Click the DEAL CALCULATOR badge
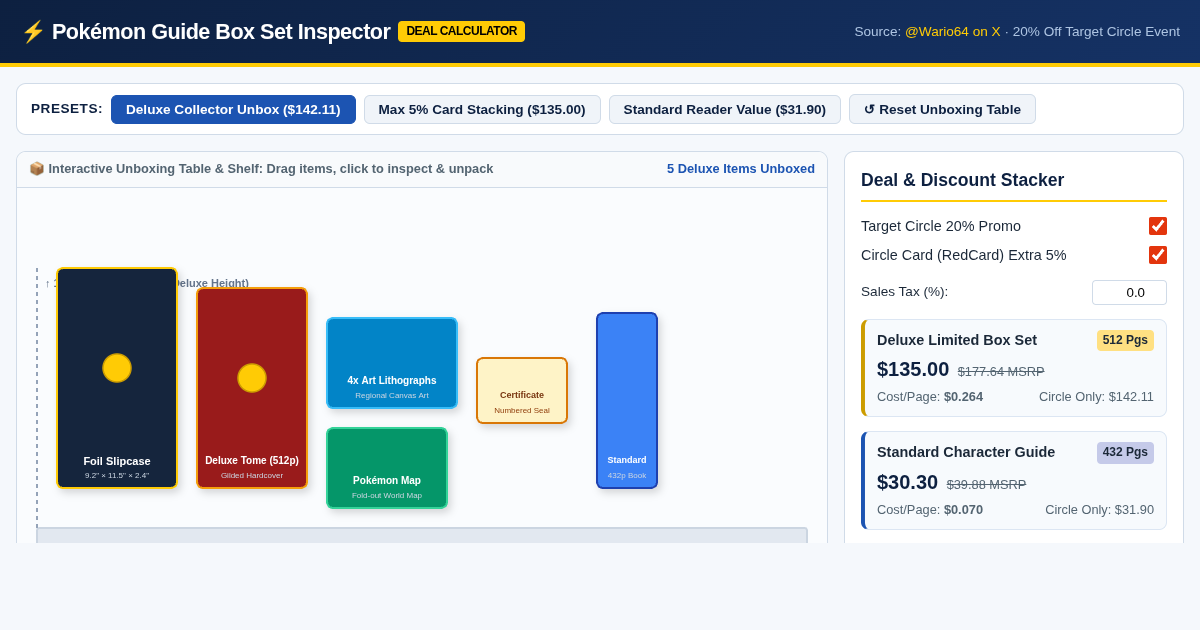1200x630 pixels. 462,31
